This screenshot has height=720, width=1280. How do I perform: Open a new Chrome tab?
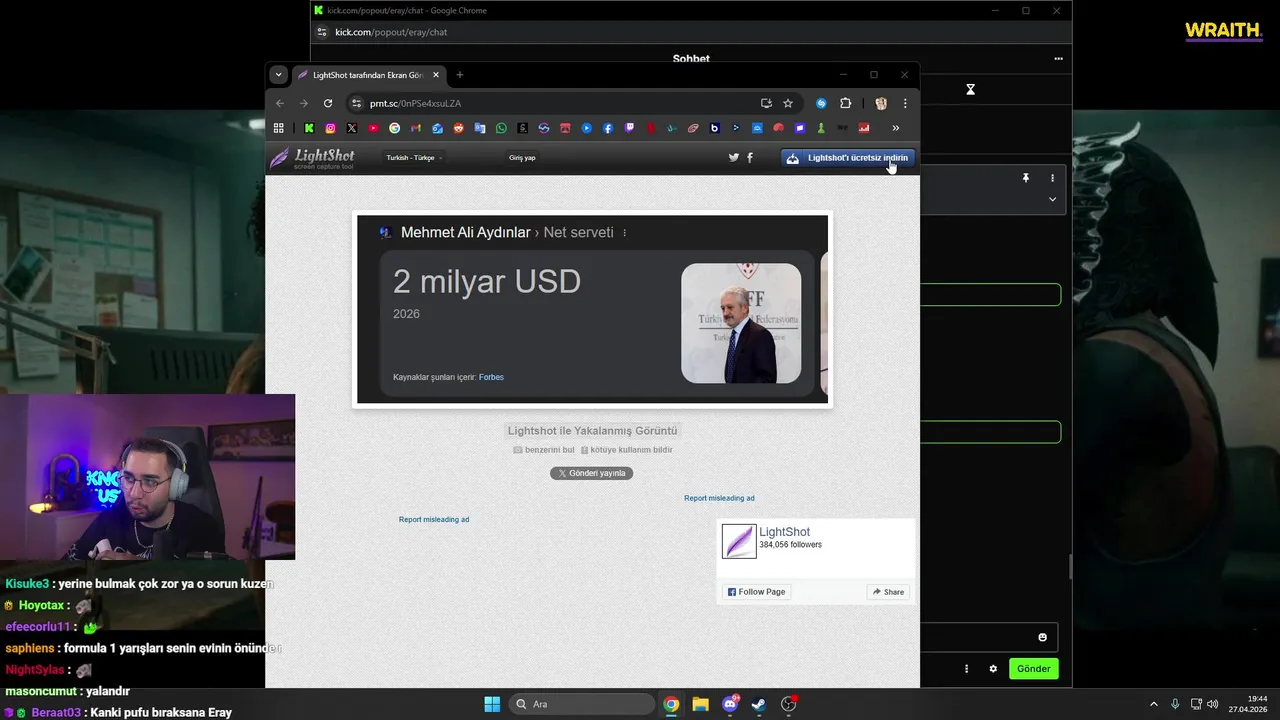(460, 75)
